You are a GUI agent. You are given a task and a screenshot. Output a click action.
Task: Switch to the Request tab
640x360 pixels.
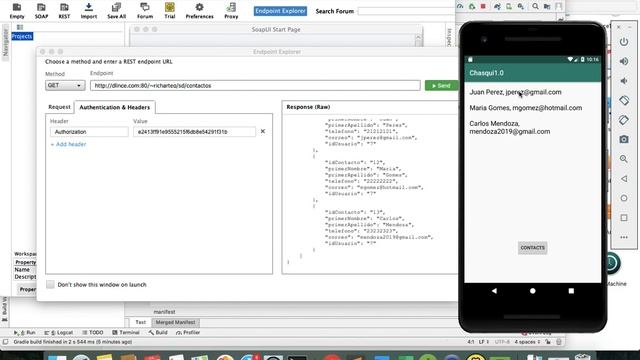pyautogui.click(x=59, y=107)
